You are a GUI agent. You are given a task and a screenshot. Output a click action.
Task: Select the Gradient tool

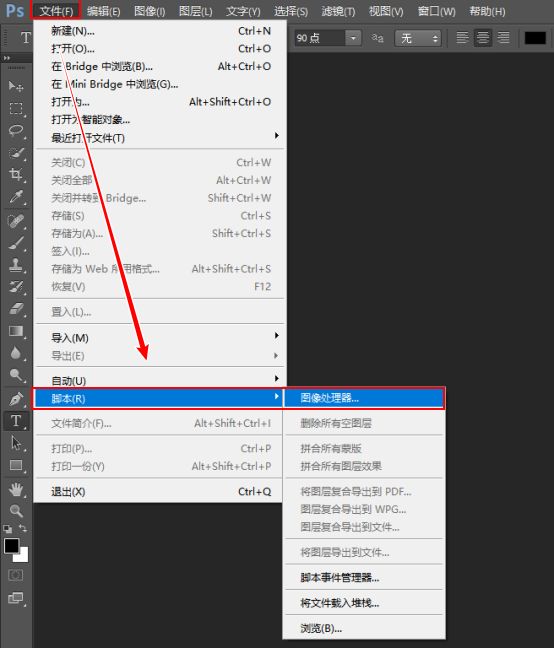pyautogui.click(x=16, y=331)
